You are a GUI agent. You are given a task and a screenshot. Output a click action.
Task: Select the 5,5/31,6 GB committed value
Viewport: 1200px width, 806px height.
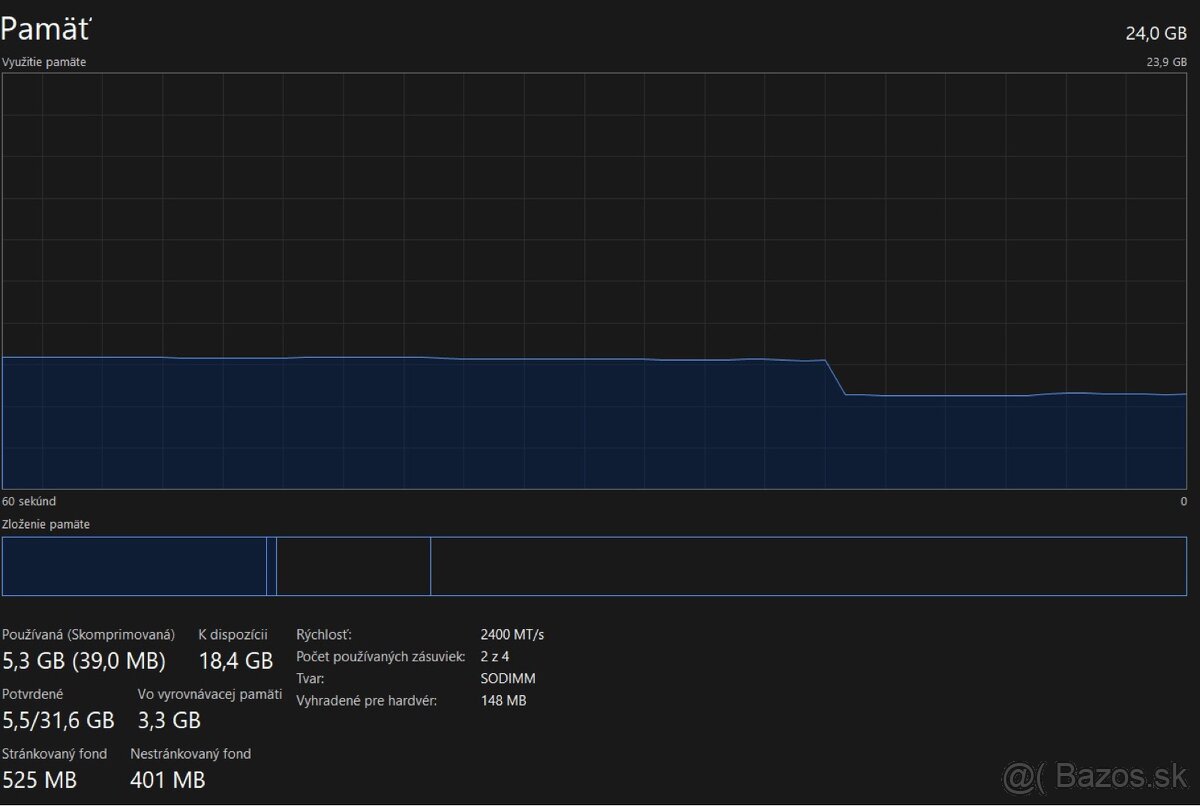click(59, 720)
